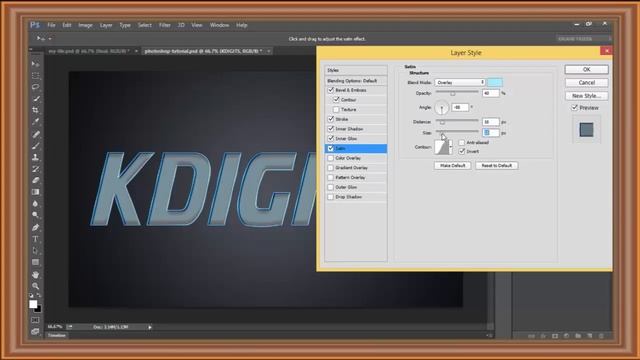Open the File menu
The height and width of the screenshot is (360, 640).
tap(51, 25)
